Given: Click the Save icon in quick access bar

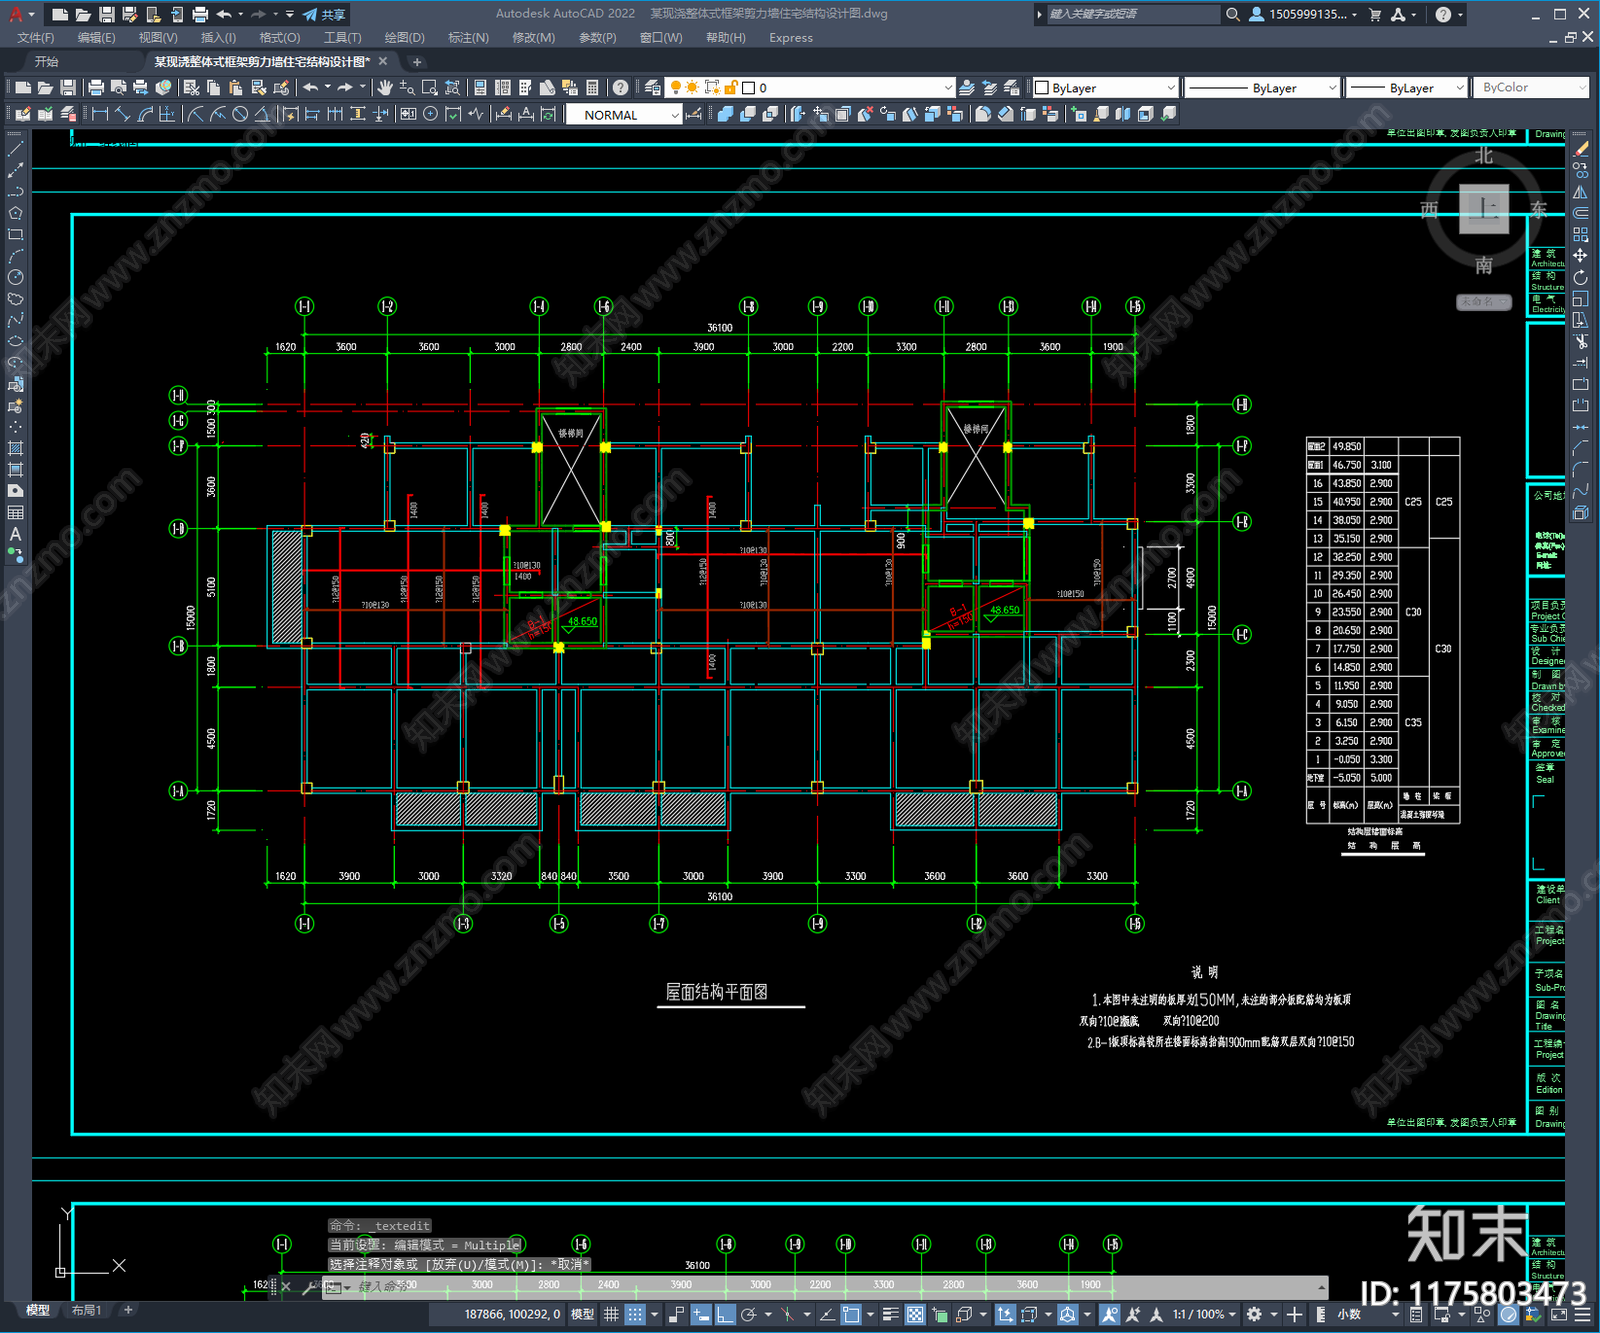Looking at the screenshot, I should pos(106,14).
